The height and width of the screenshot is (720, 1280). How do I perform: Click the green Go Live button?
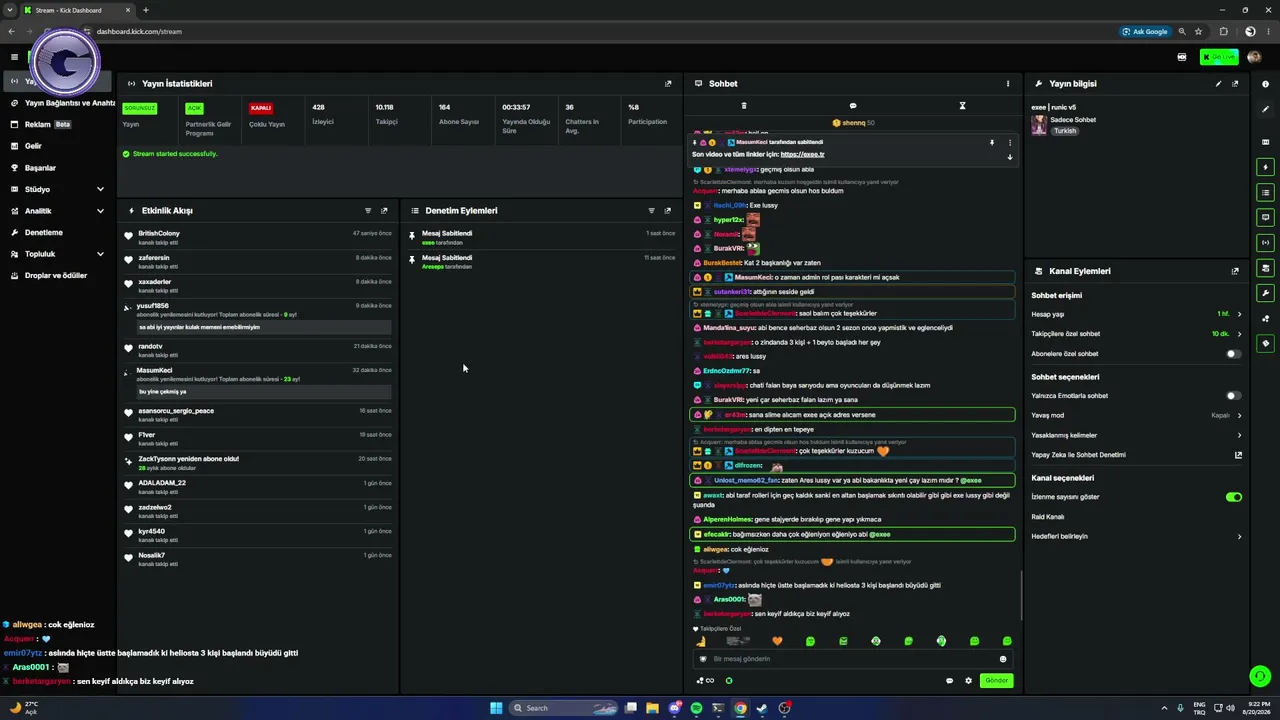tap(1219, 57)
